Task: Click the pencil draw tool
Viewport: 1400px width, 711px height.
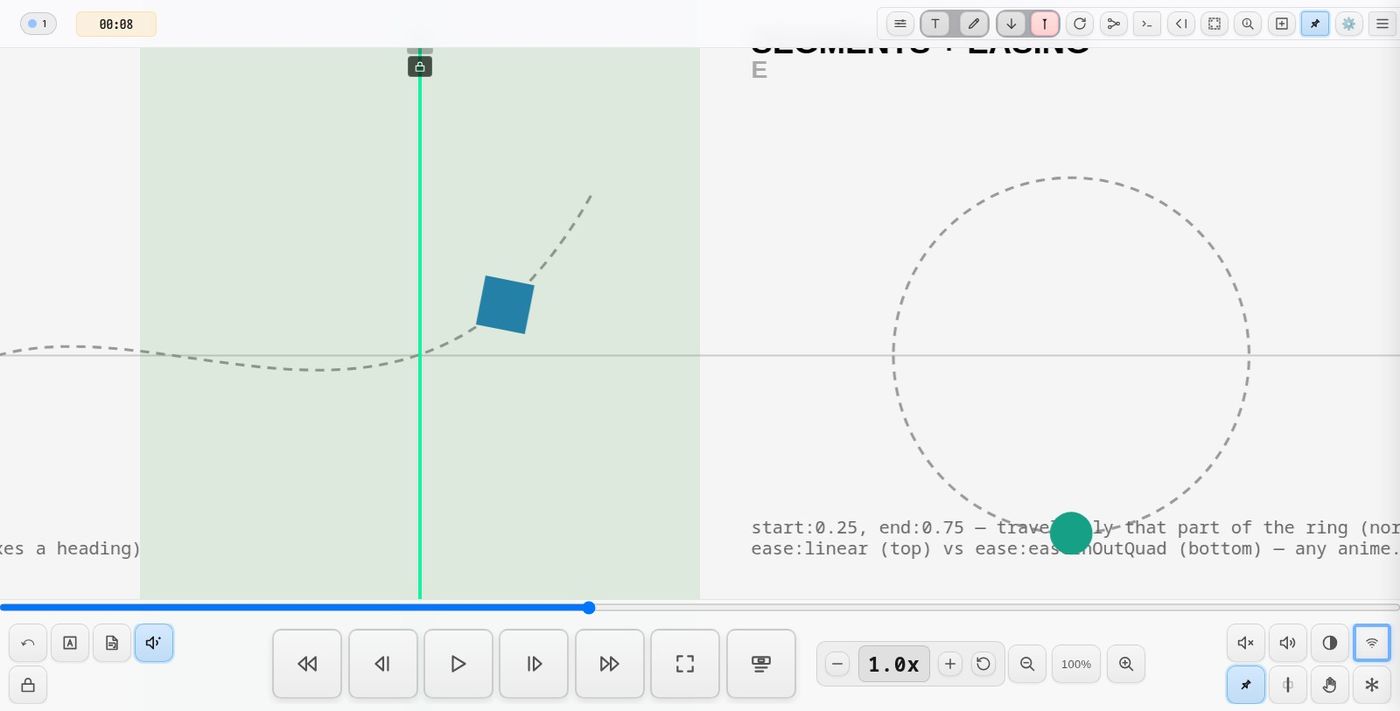Action: point(974,24)
